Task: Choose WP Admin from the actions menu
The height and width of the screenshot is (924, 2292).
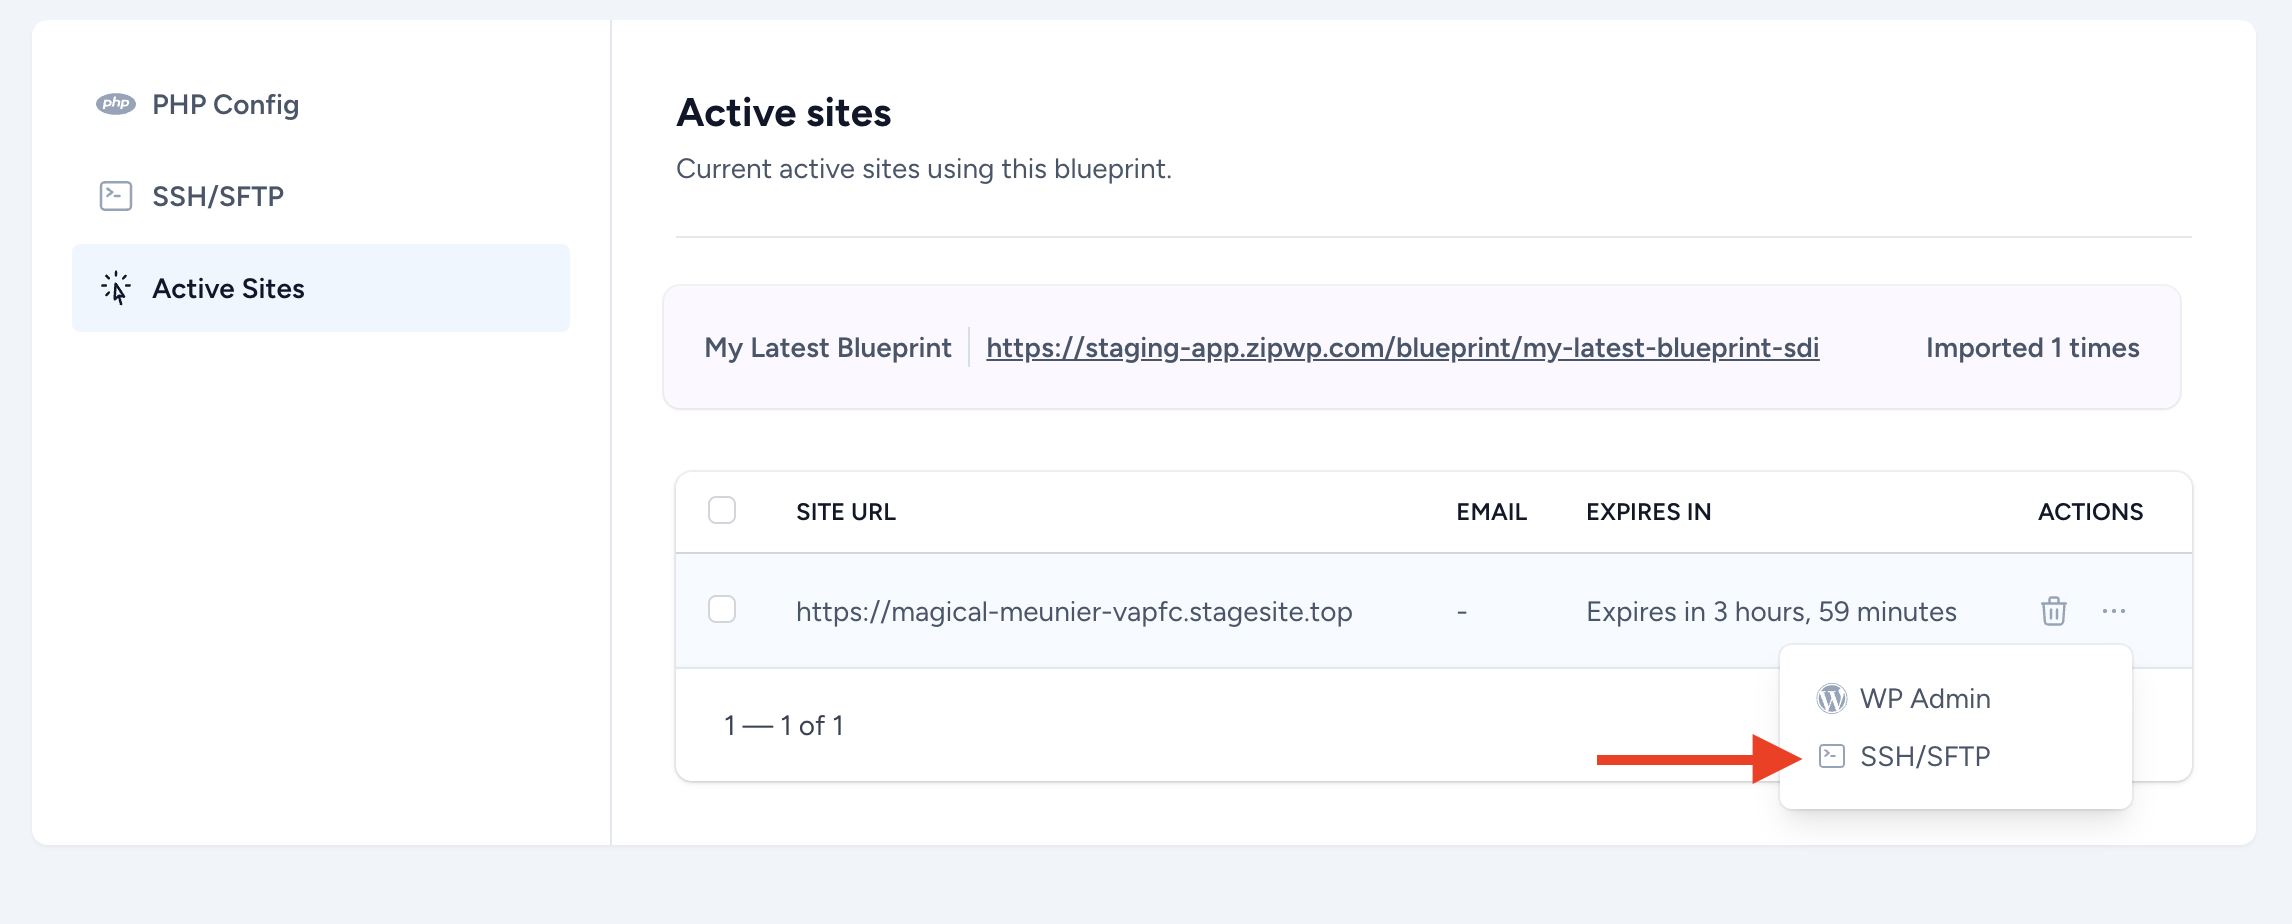Action: pos(1924,698)
